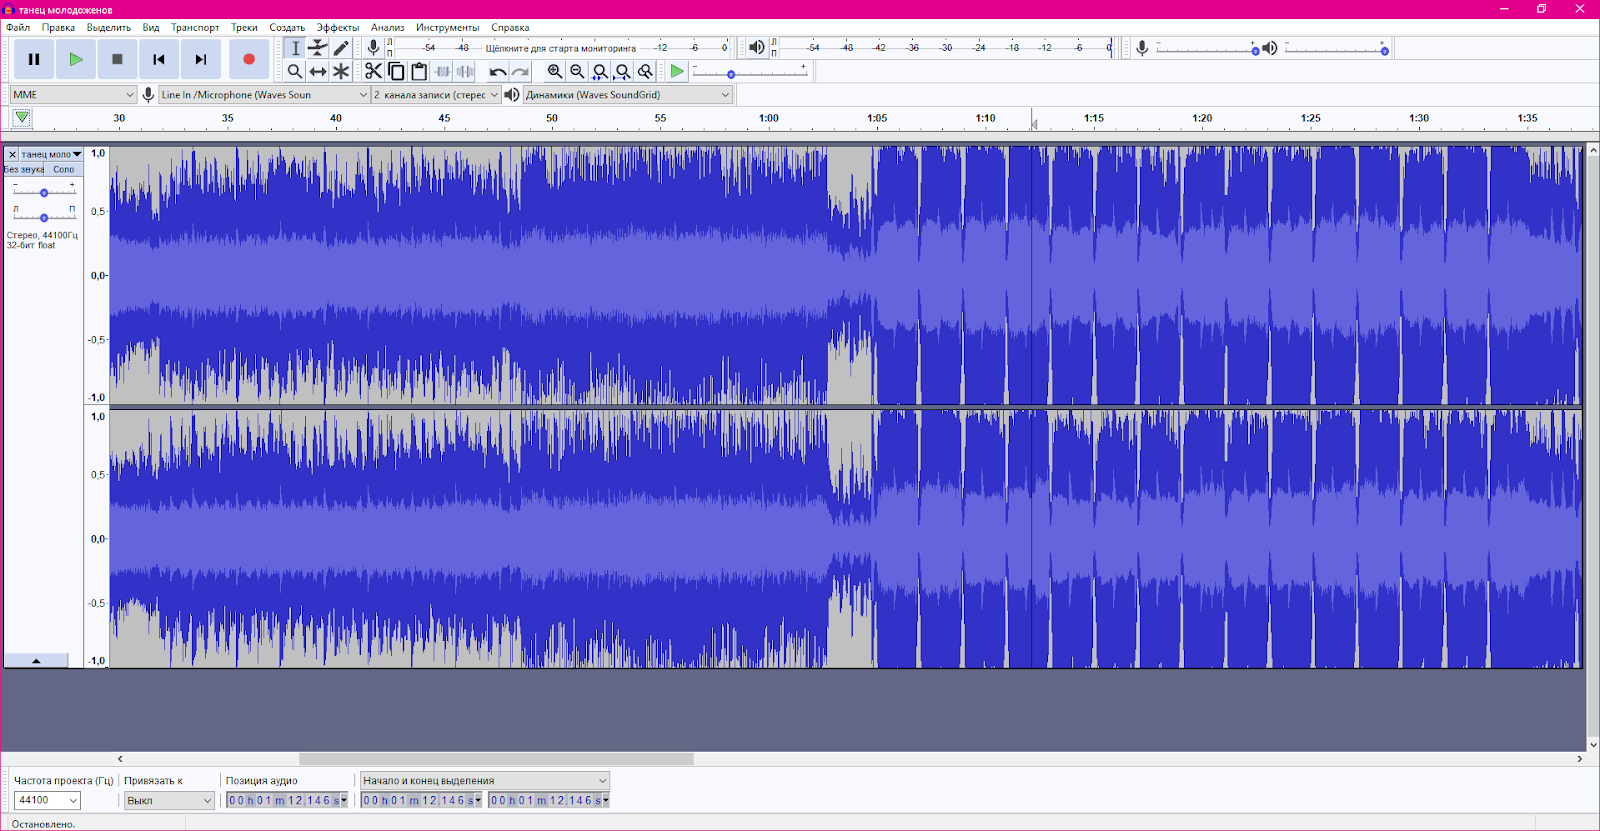Fit selection to window width
The height and width of the screenshot is (831, 1600).
pyautogui.click(x=600, y=71)
